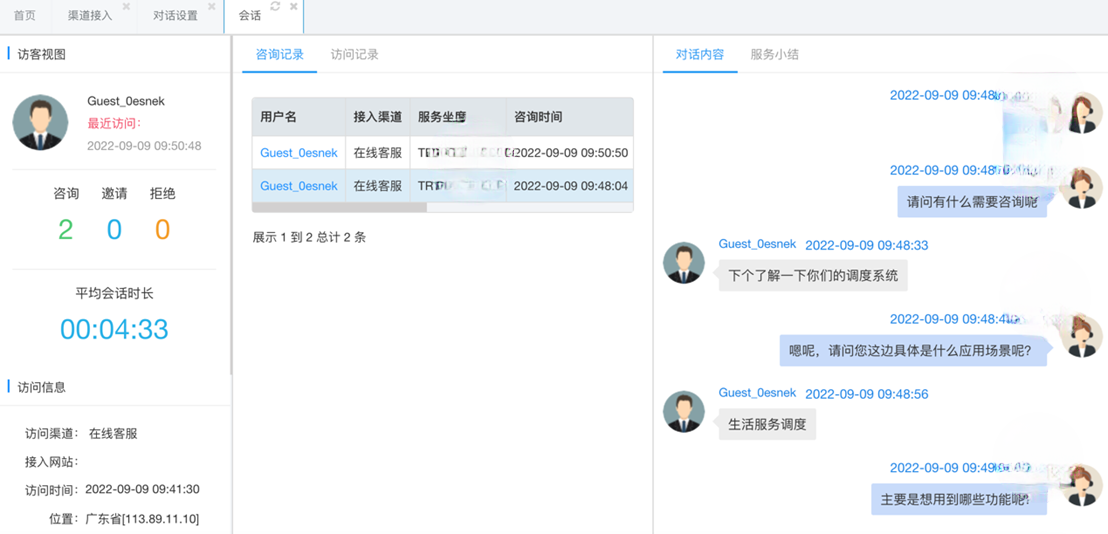
Task: Select the 对话内容 tab
Action: pos(699,55)
